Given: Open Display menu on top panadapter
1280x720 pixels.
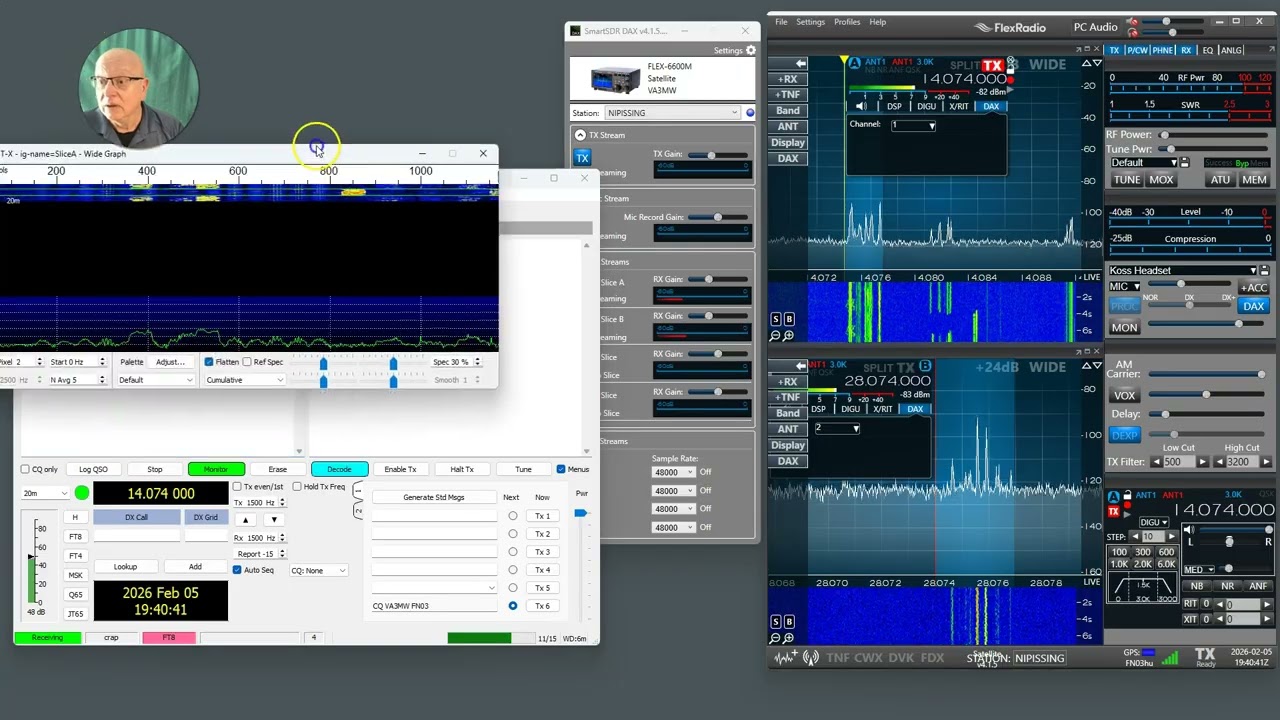Looking at the screenshot, I should [x=788, y=143].
